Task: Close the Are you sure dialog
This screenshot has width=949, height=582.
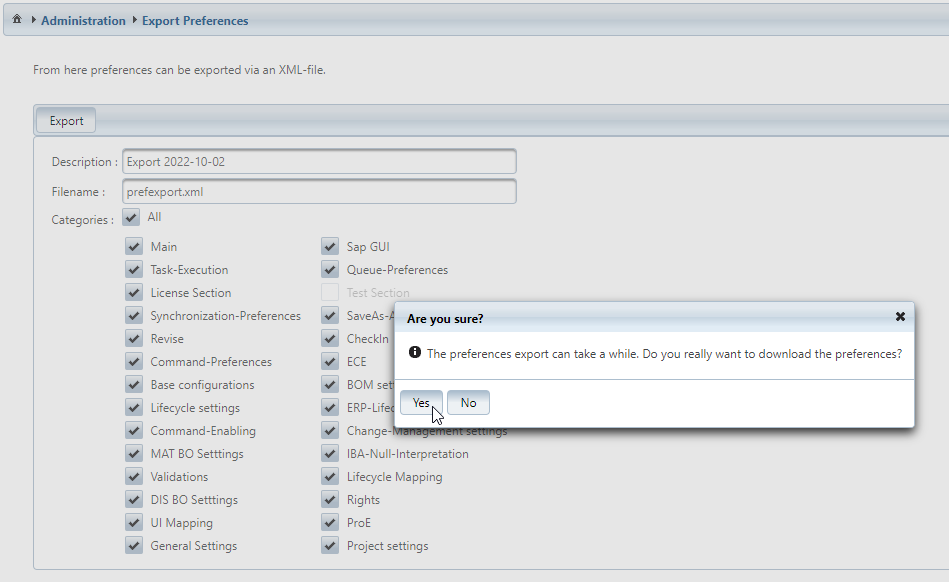Action: click(x=900, y=317)
